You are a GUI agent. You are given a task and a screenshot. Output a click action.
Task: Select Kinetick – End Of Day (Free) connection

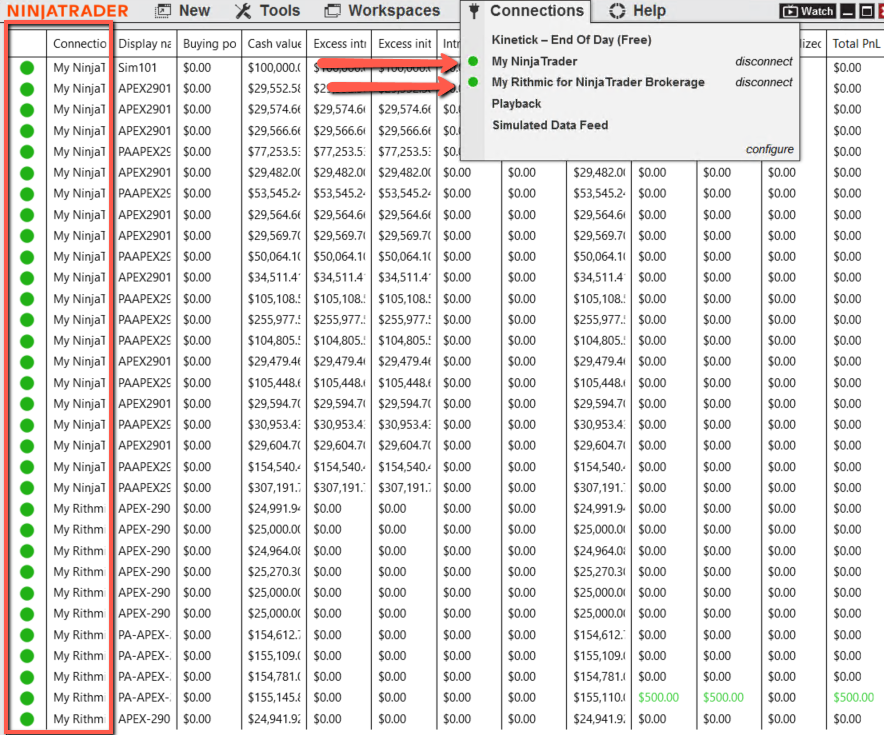tap(571, 39)
